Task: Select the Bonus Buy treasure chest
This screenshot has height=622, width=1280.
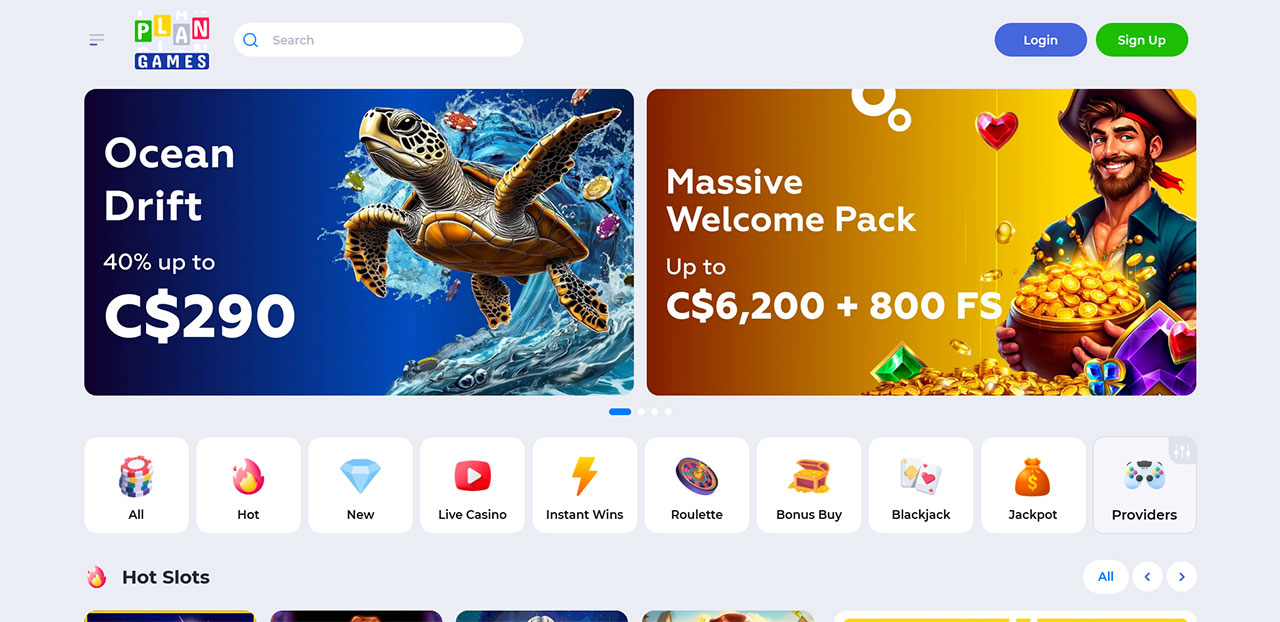Action: pyautogui.click(x=809, y=485)
